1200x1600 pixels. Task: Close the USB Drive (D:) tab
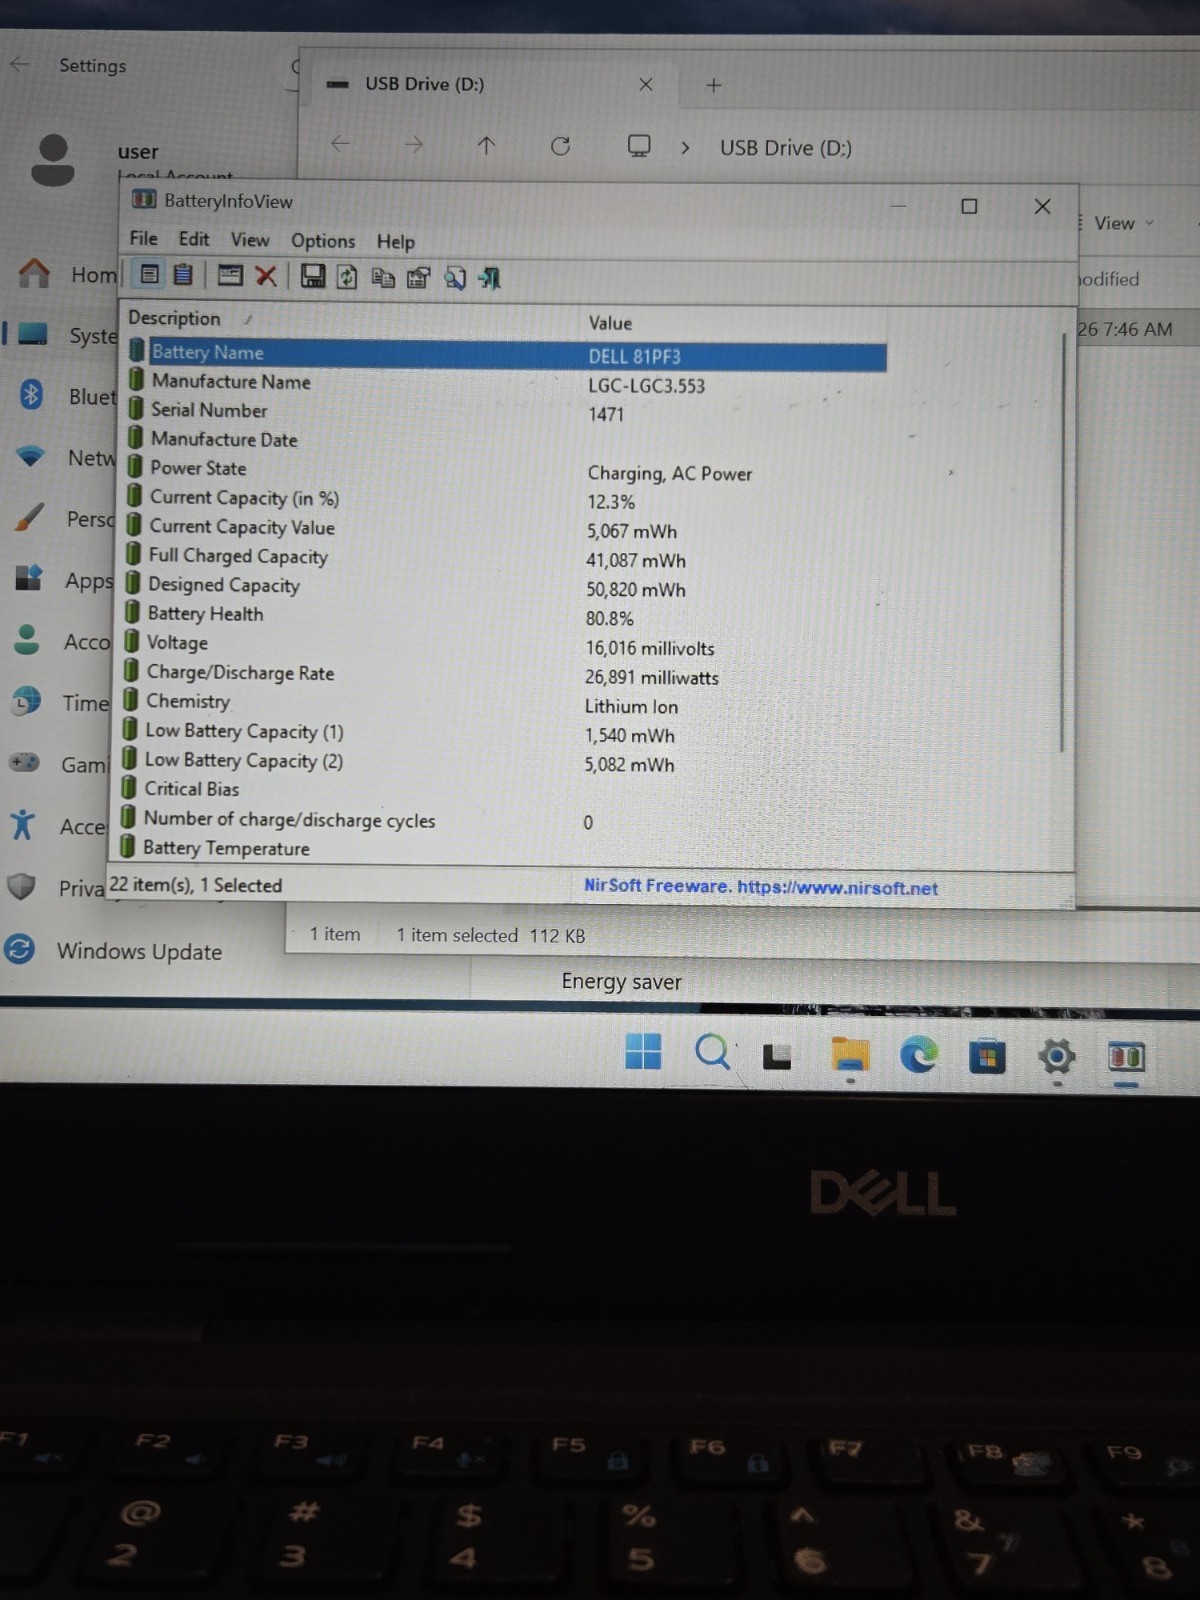[646, 84]
